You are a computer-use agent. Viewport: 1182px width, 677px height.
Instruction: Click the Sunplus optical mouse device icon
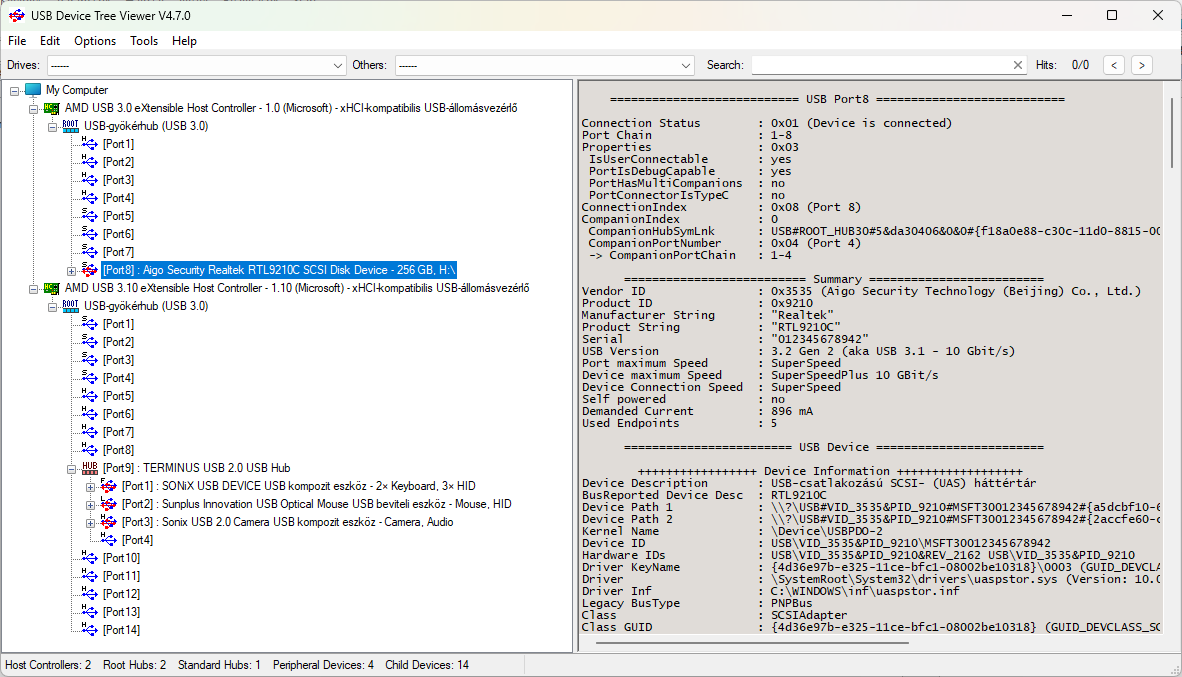(109, 504)
